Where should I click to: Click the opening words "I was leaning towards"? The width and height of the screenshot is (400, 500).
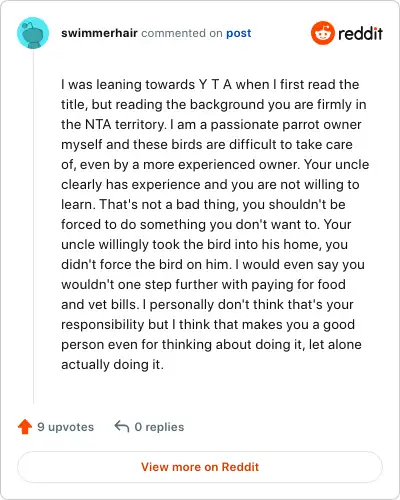pos(128,84)
